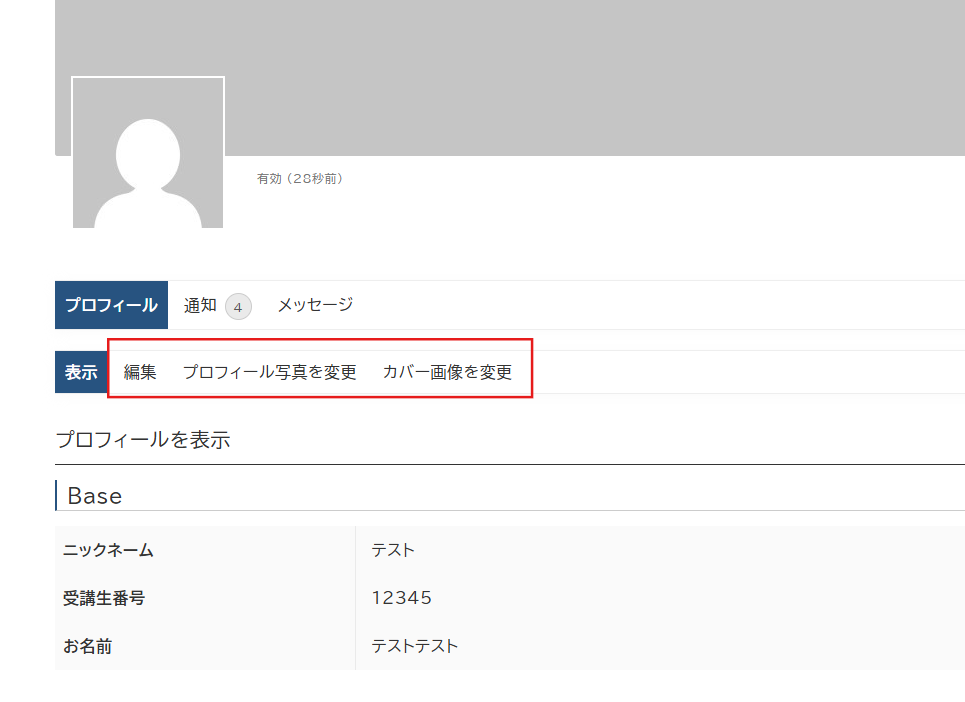
Task: Open the メッセージ tab
Action: pos(315,305)
